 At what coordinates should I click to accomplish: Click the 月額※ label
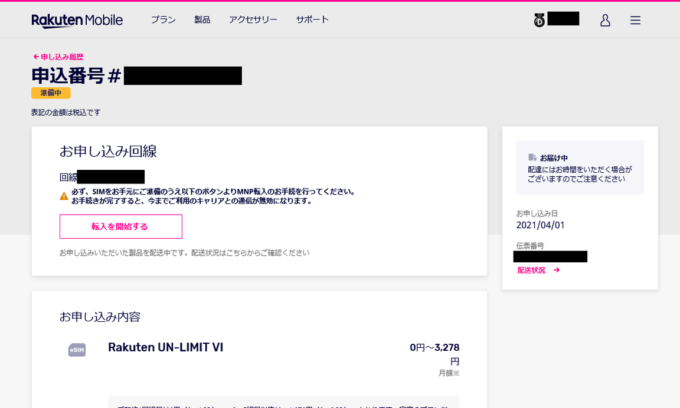449,373
